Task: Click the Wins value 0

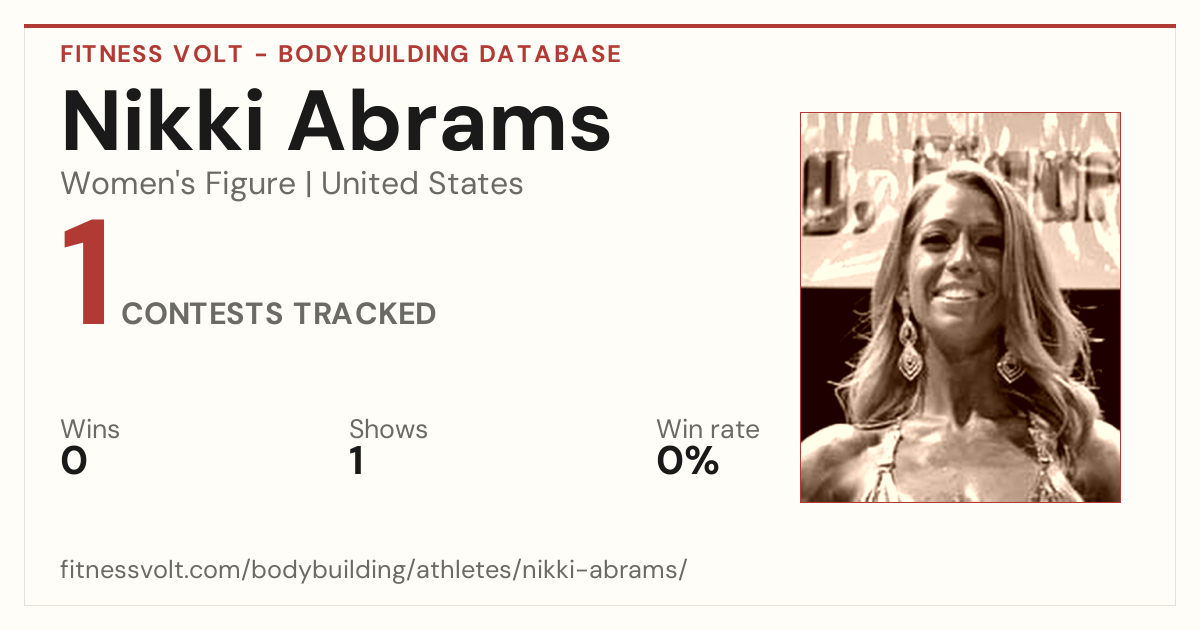Action: click(x=74, y=461)
